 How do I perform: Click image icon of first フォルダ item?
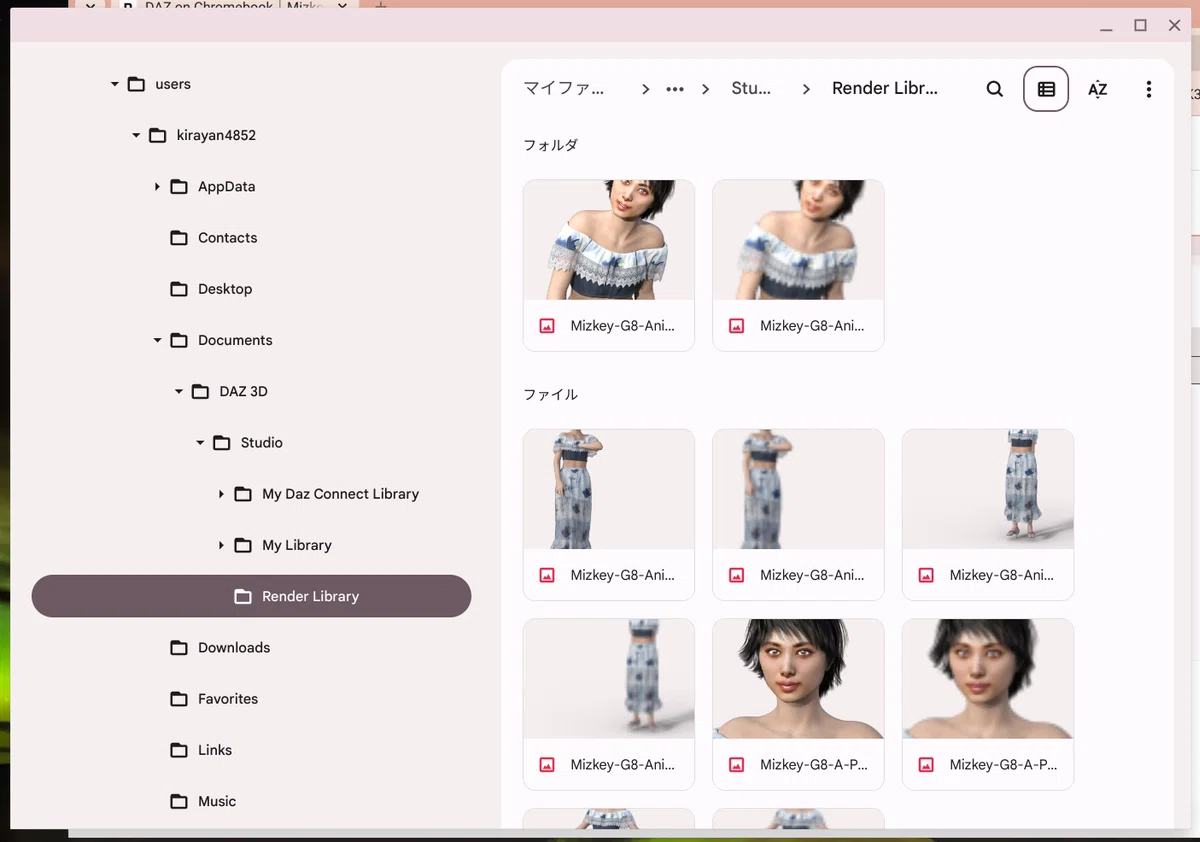pyautogui.click(x=547, y=326)
